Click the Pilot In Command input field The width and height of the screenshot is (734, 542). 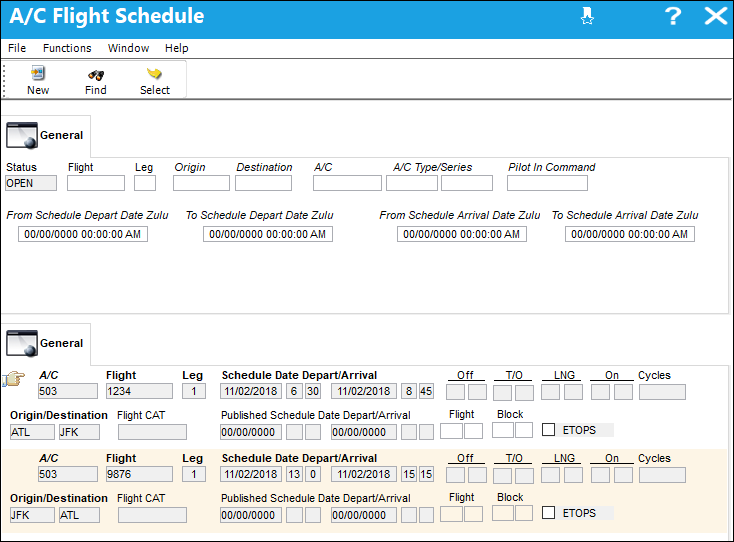tap(547, 183)
